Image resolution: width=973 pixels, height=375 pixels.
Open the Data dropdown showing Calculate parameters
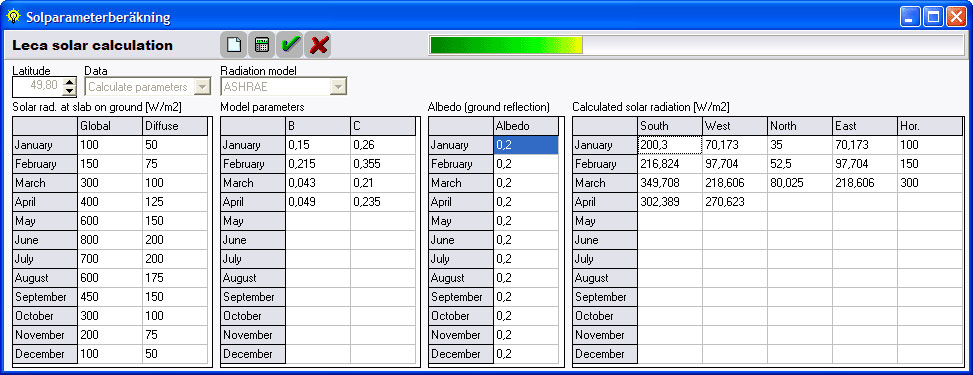[148, 87]
